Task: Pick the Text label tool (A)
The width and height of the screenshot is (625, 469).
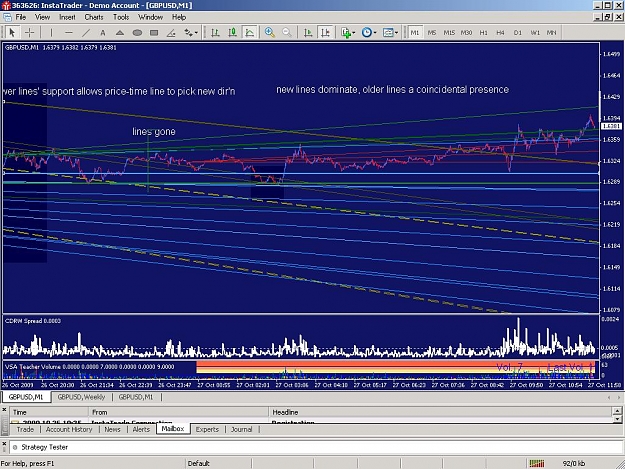Action: tap(103, 32)
